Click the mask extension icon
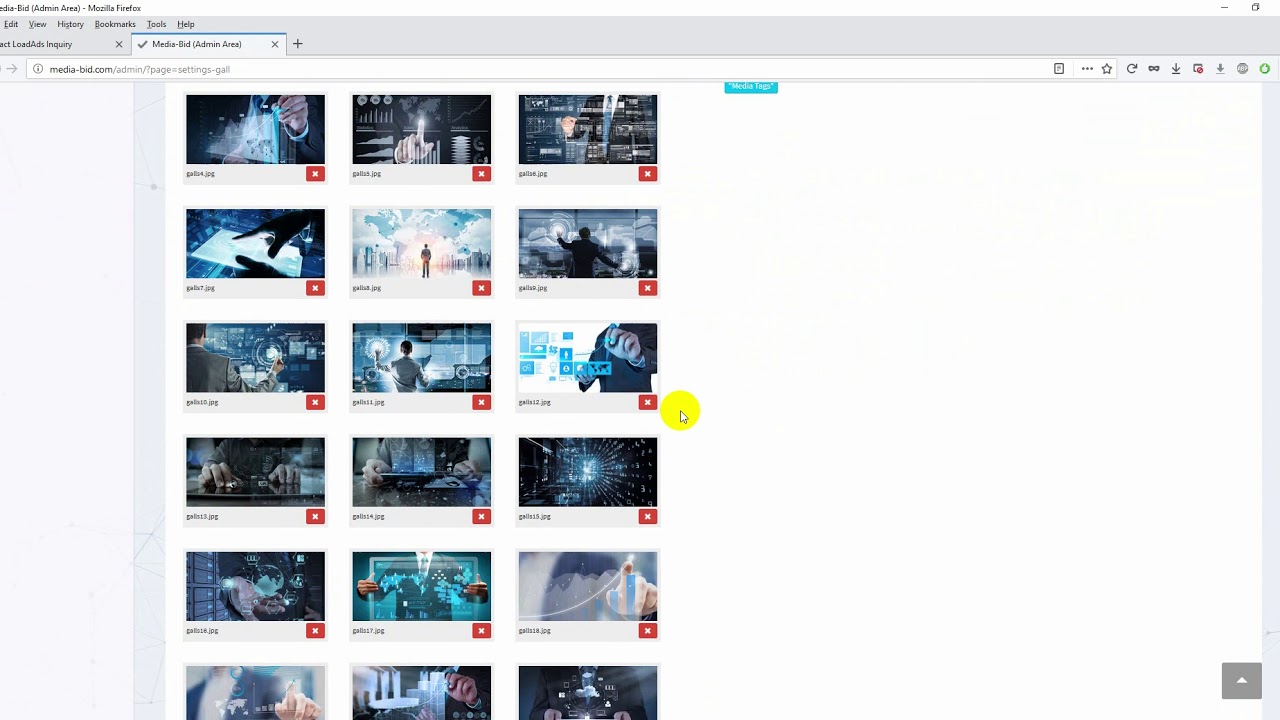Viewport: 1280px width, 720px height. (1154, 69)
